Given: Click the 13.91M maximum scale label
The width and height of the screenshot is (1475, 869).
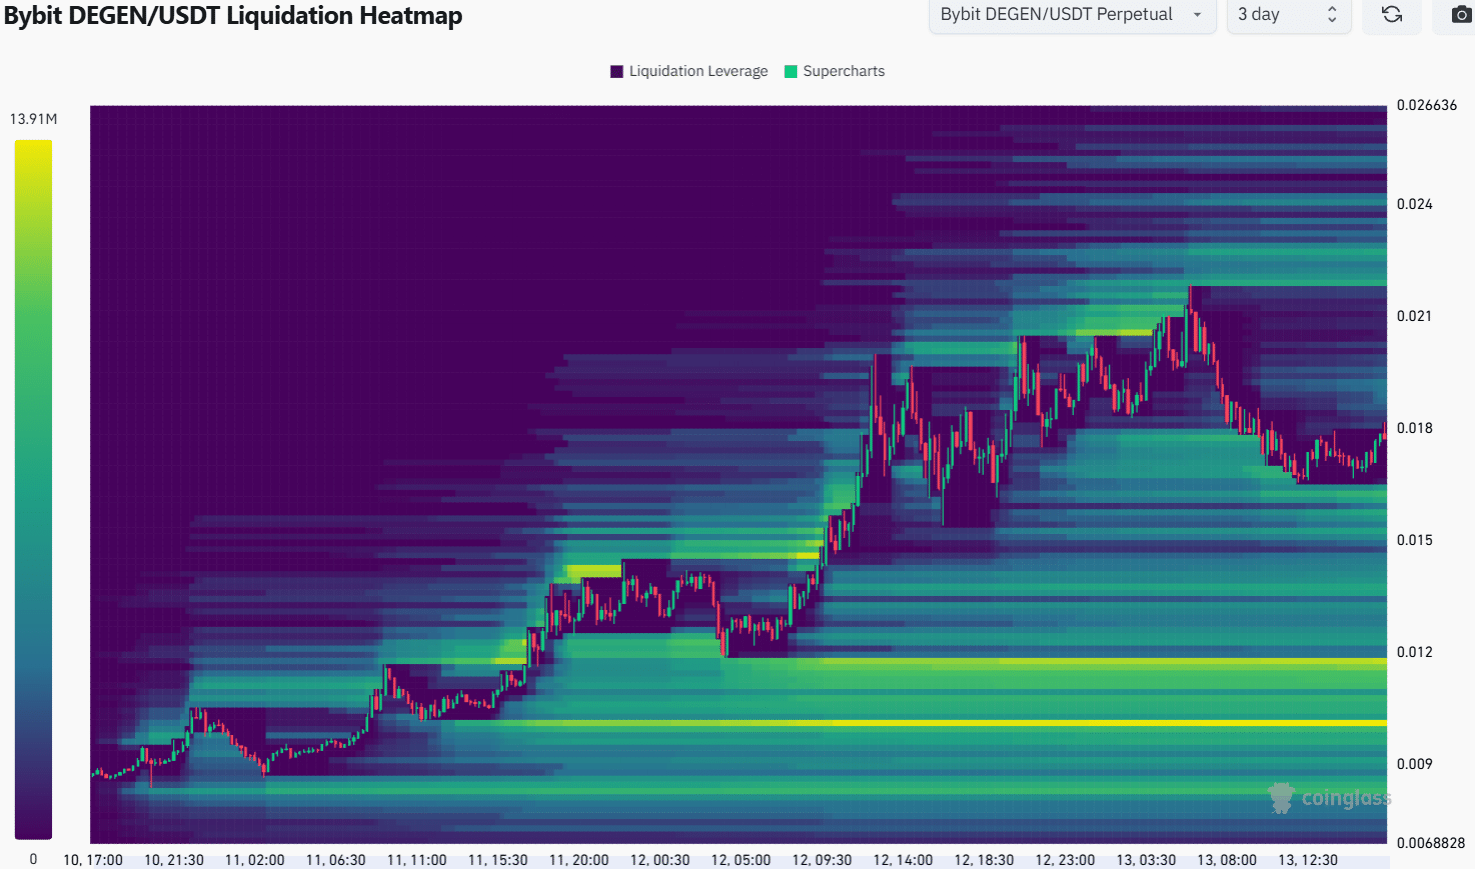Looking at the screenshot, I should (34, 119).
